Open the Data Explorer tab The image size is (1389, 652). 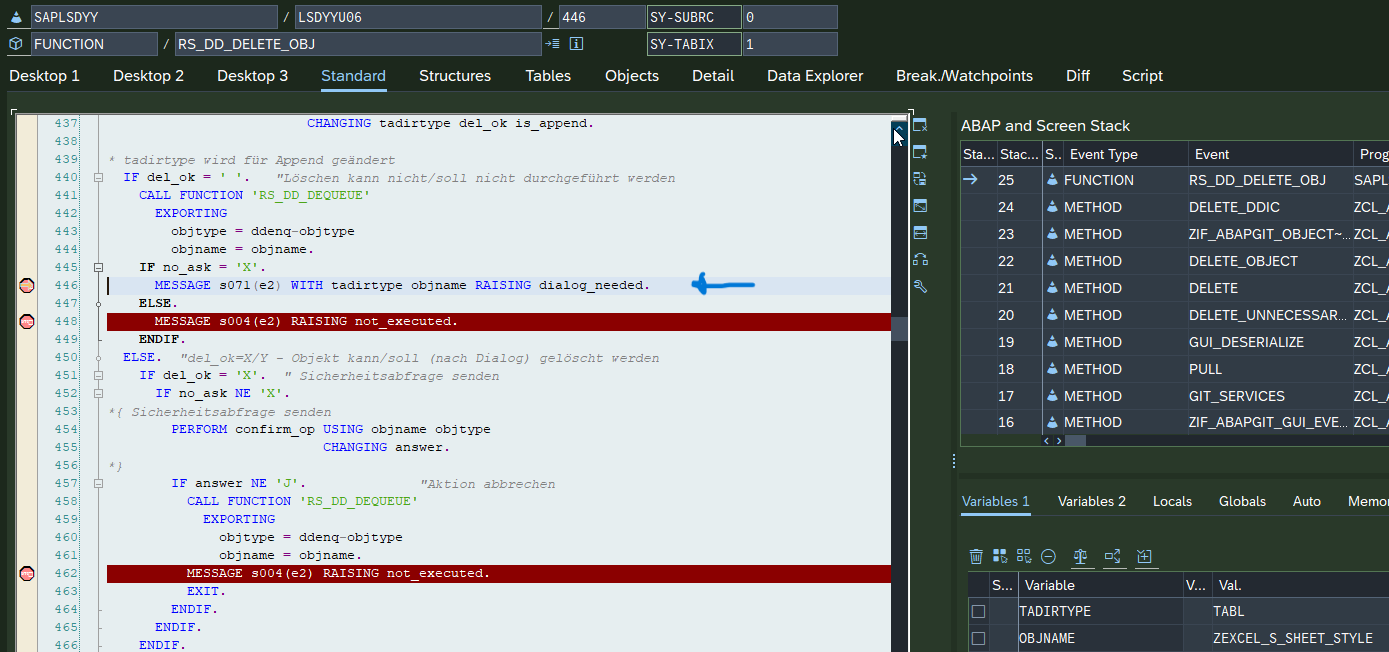815,76
